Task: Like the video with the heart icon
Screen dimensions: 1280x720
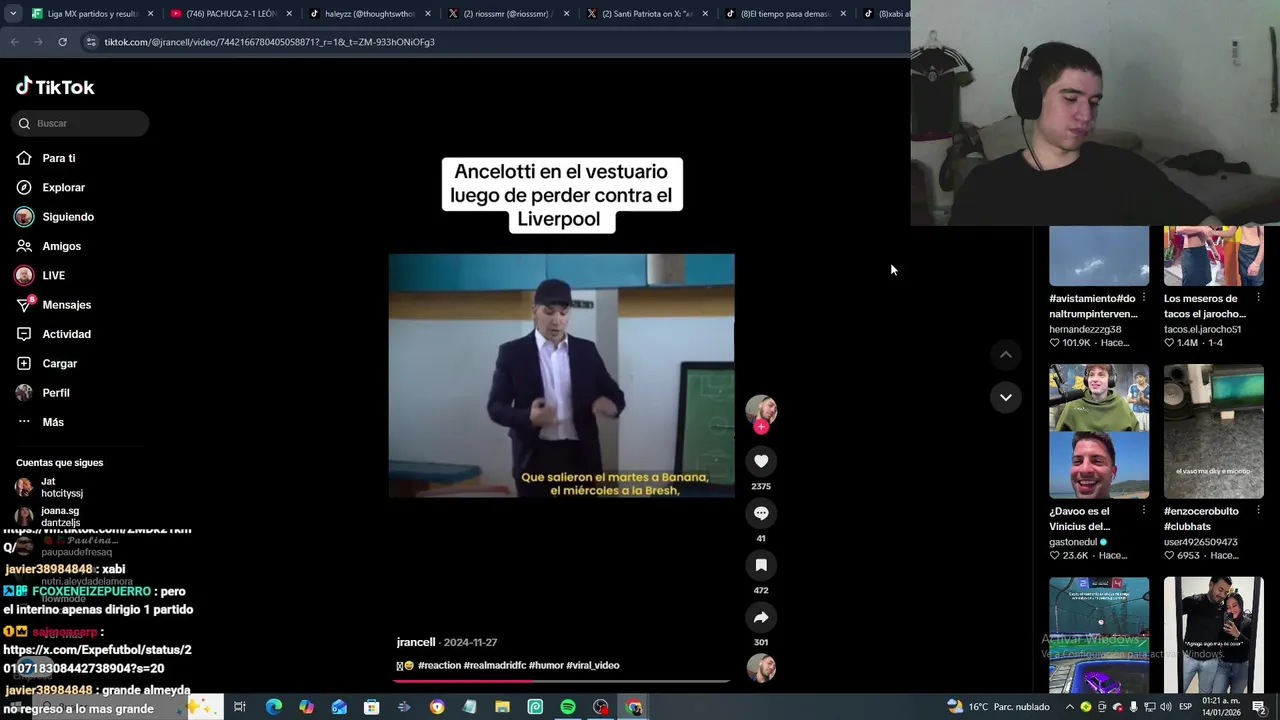Action: (761, 461)
